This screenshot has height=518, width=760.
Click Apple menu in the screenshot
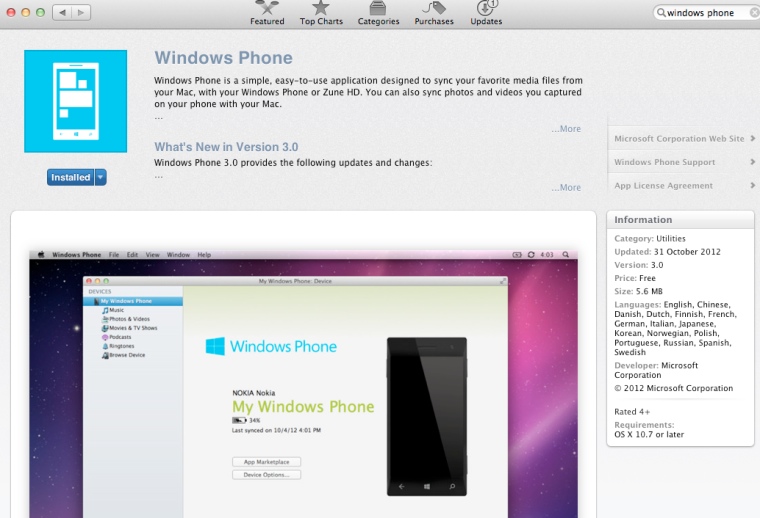click(41, 254)
